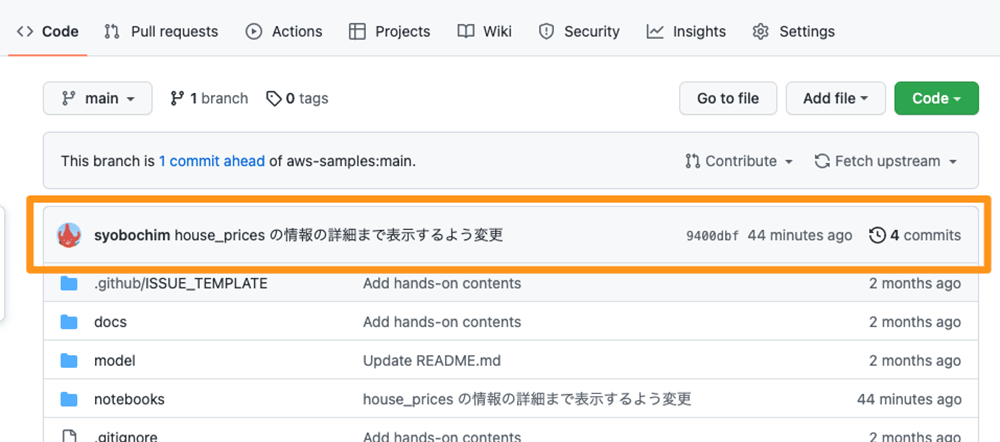1000x442 pixels.
Task: Click the Pull requests tab icon
Action: click(112, 31)
